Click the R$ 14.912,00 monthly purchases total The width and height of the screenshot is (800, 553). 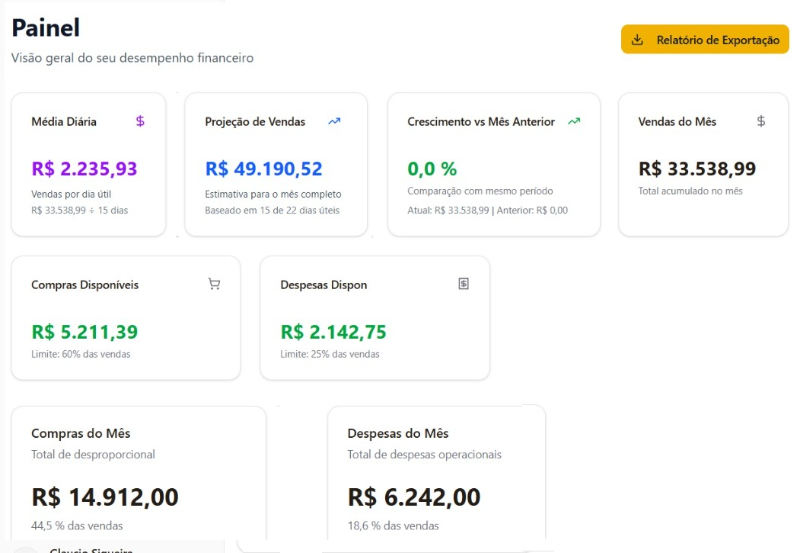[105, 497]
